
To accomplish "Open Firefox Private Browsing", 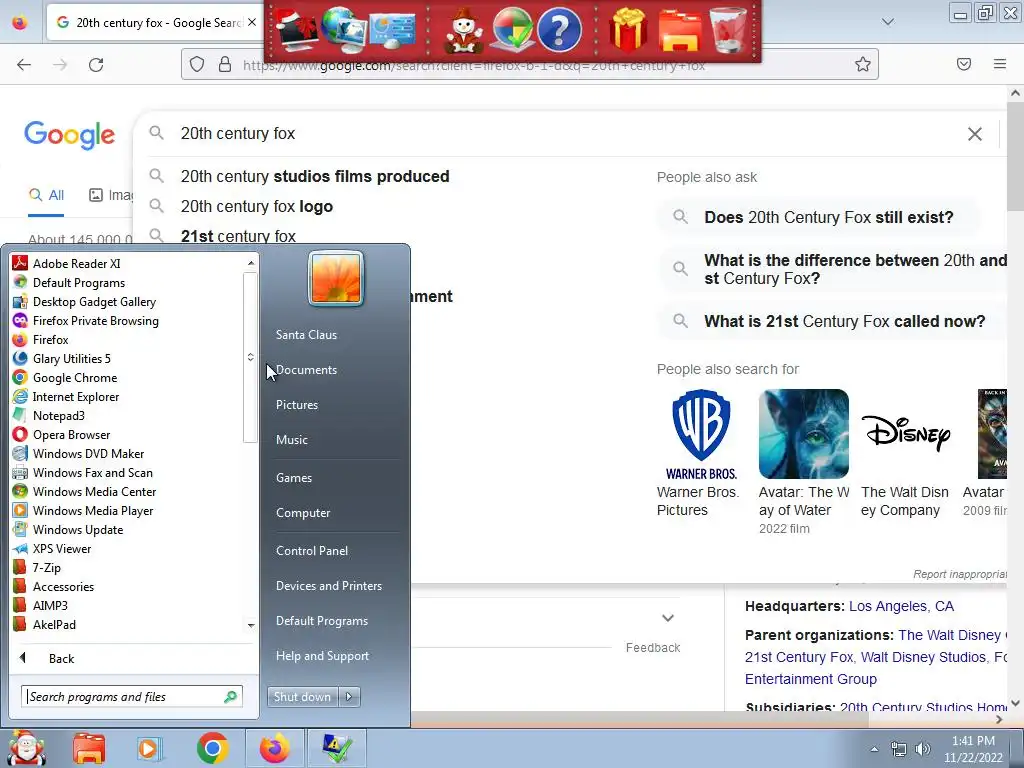I will 86,321.
